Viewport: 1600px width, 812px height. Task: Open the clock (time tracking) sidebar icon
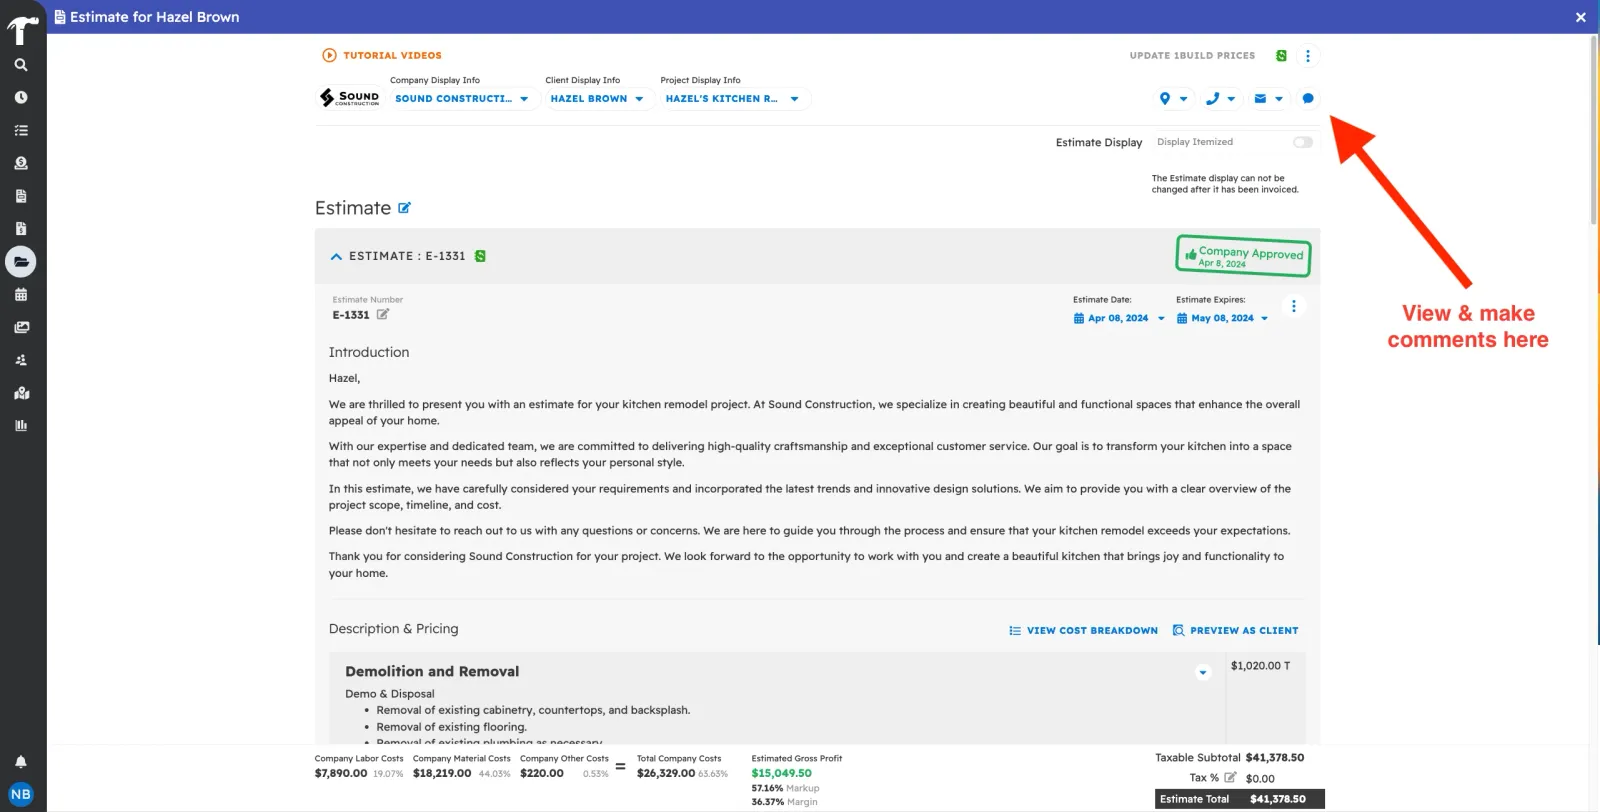21,98
